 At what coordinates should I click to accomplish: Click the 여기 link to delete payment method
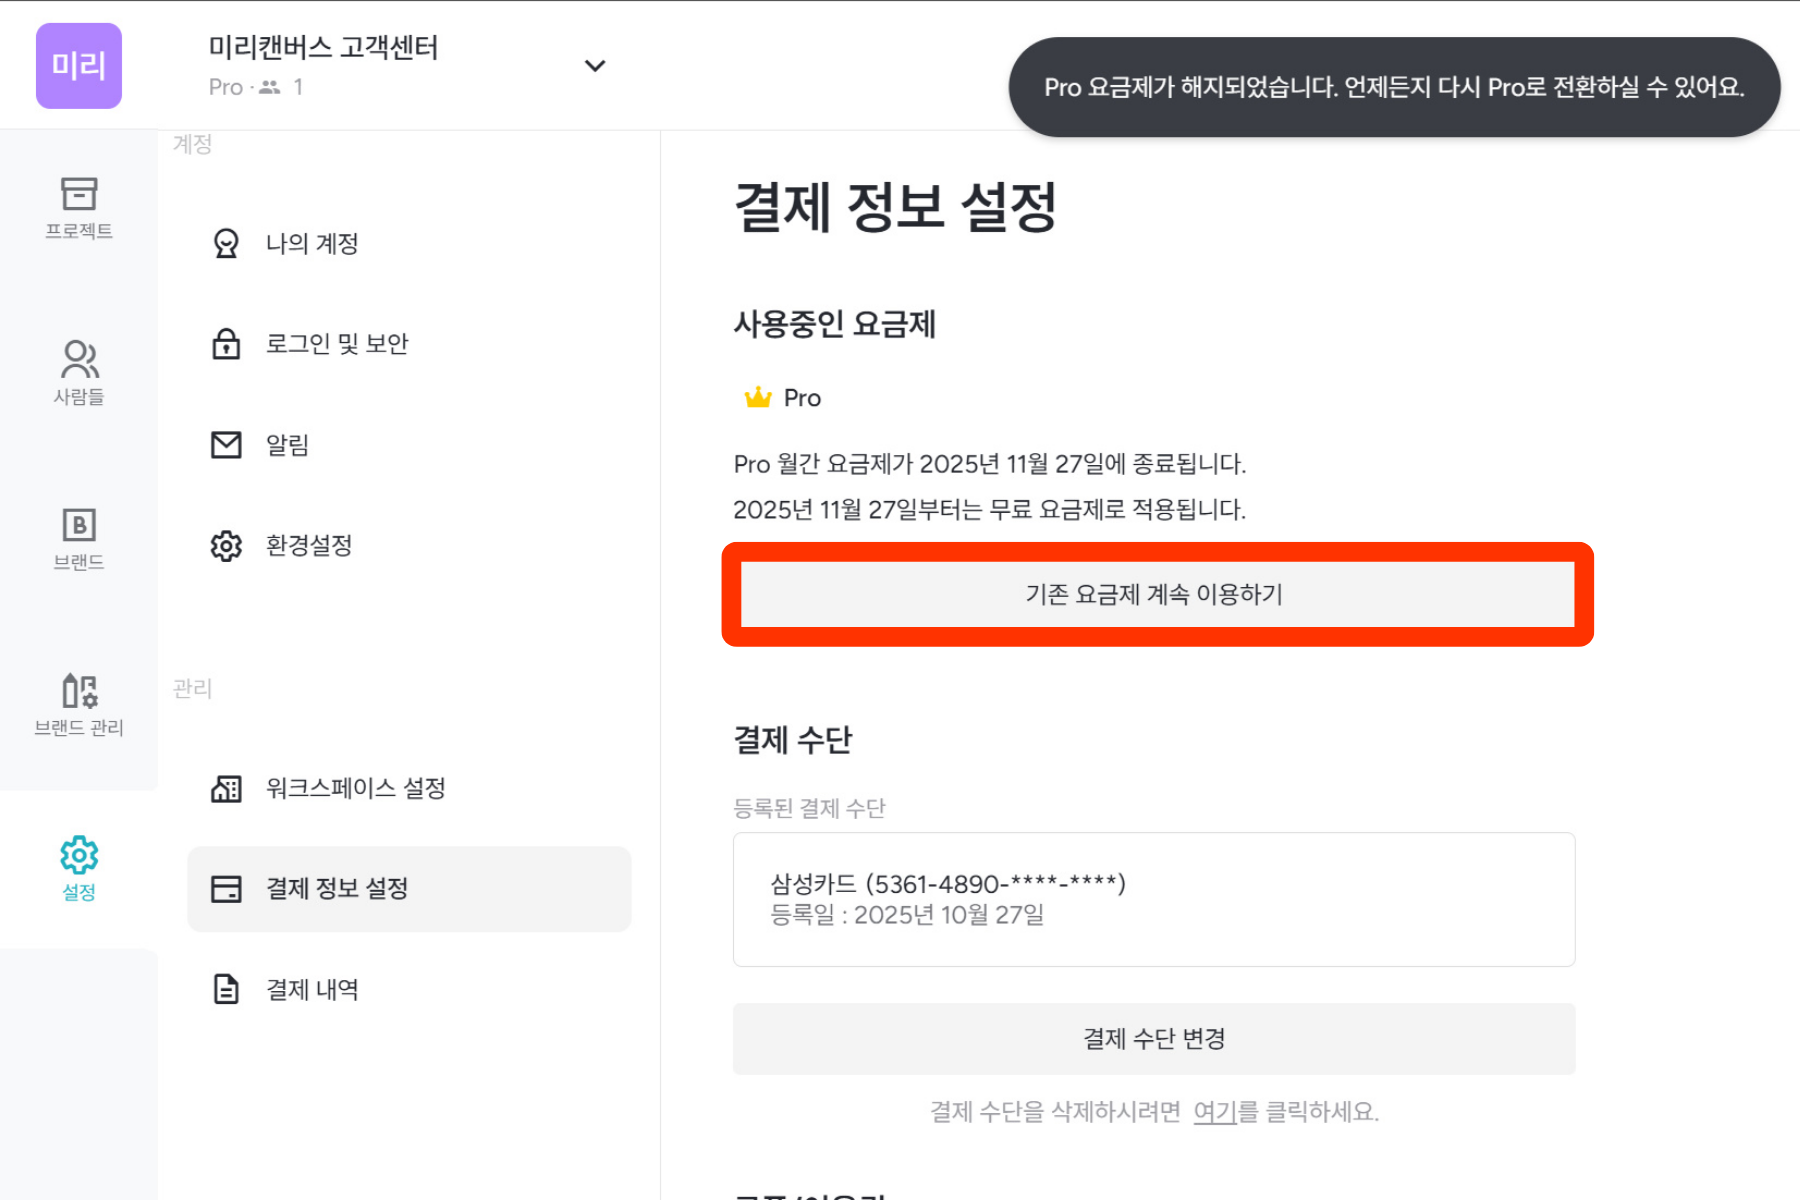[x=1215, y=1112]
